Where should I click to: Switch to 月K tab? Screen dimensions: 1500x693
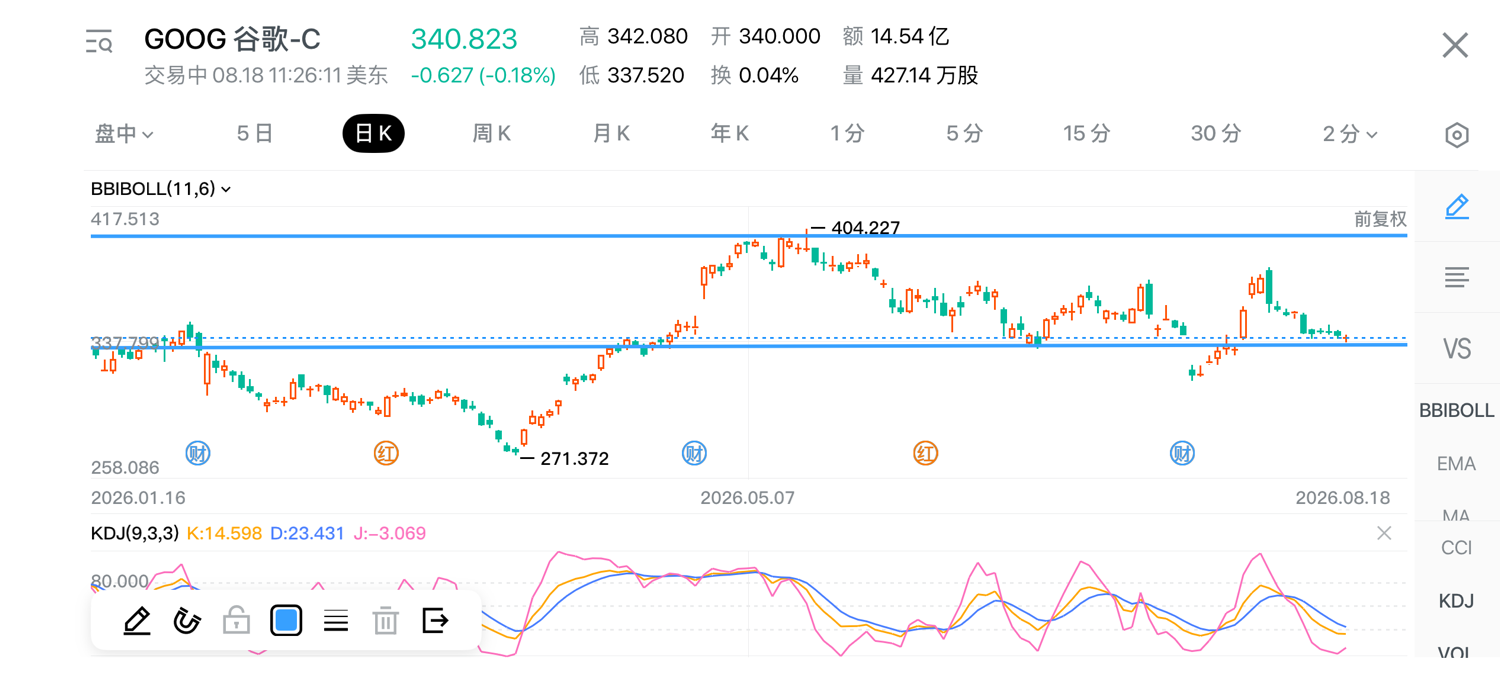point(610,134)
